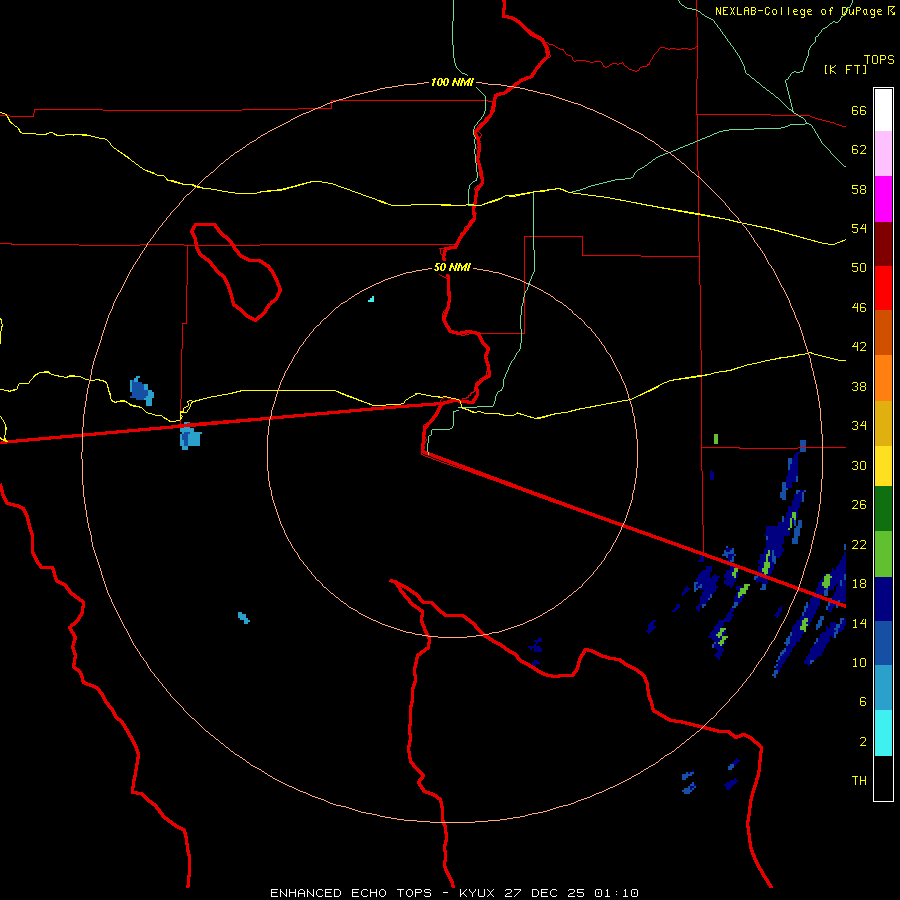Click the 100 NMI range ring label
This screenshot has width=900, height=900.
(452, 82)
